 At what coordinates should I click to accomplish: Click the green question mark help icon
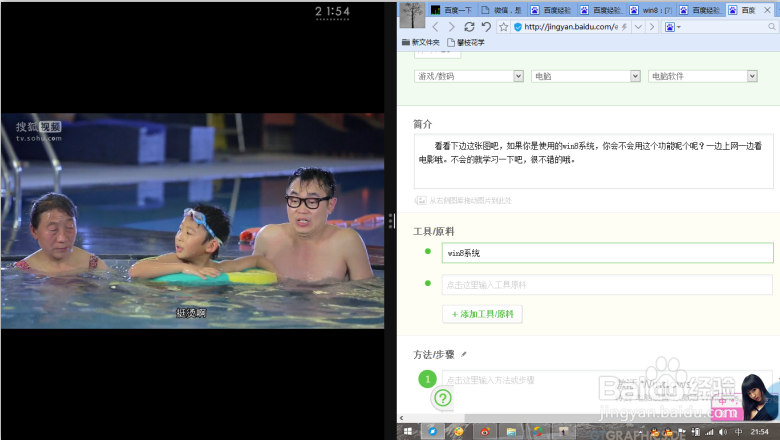point(443,398)
